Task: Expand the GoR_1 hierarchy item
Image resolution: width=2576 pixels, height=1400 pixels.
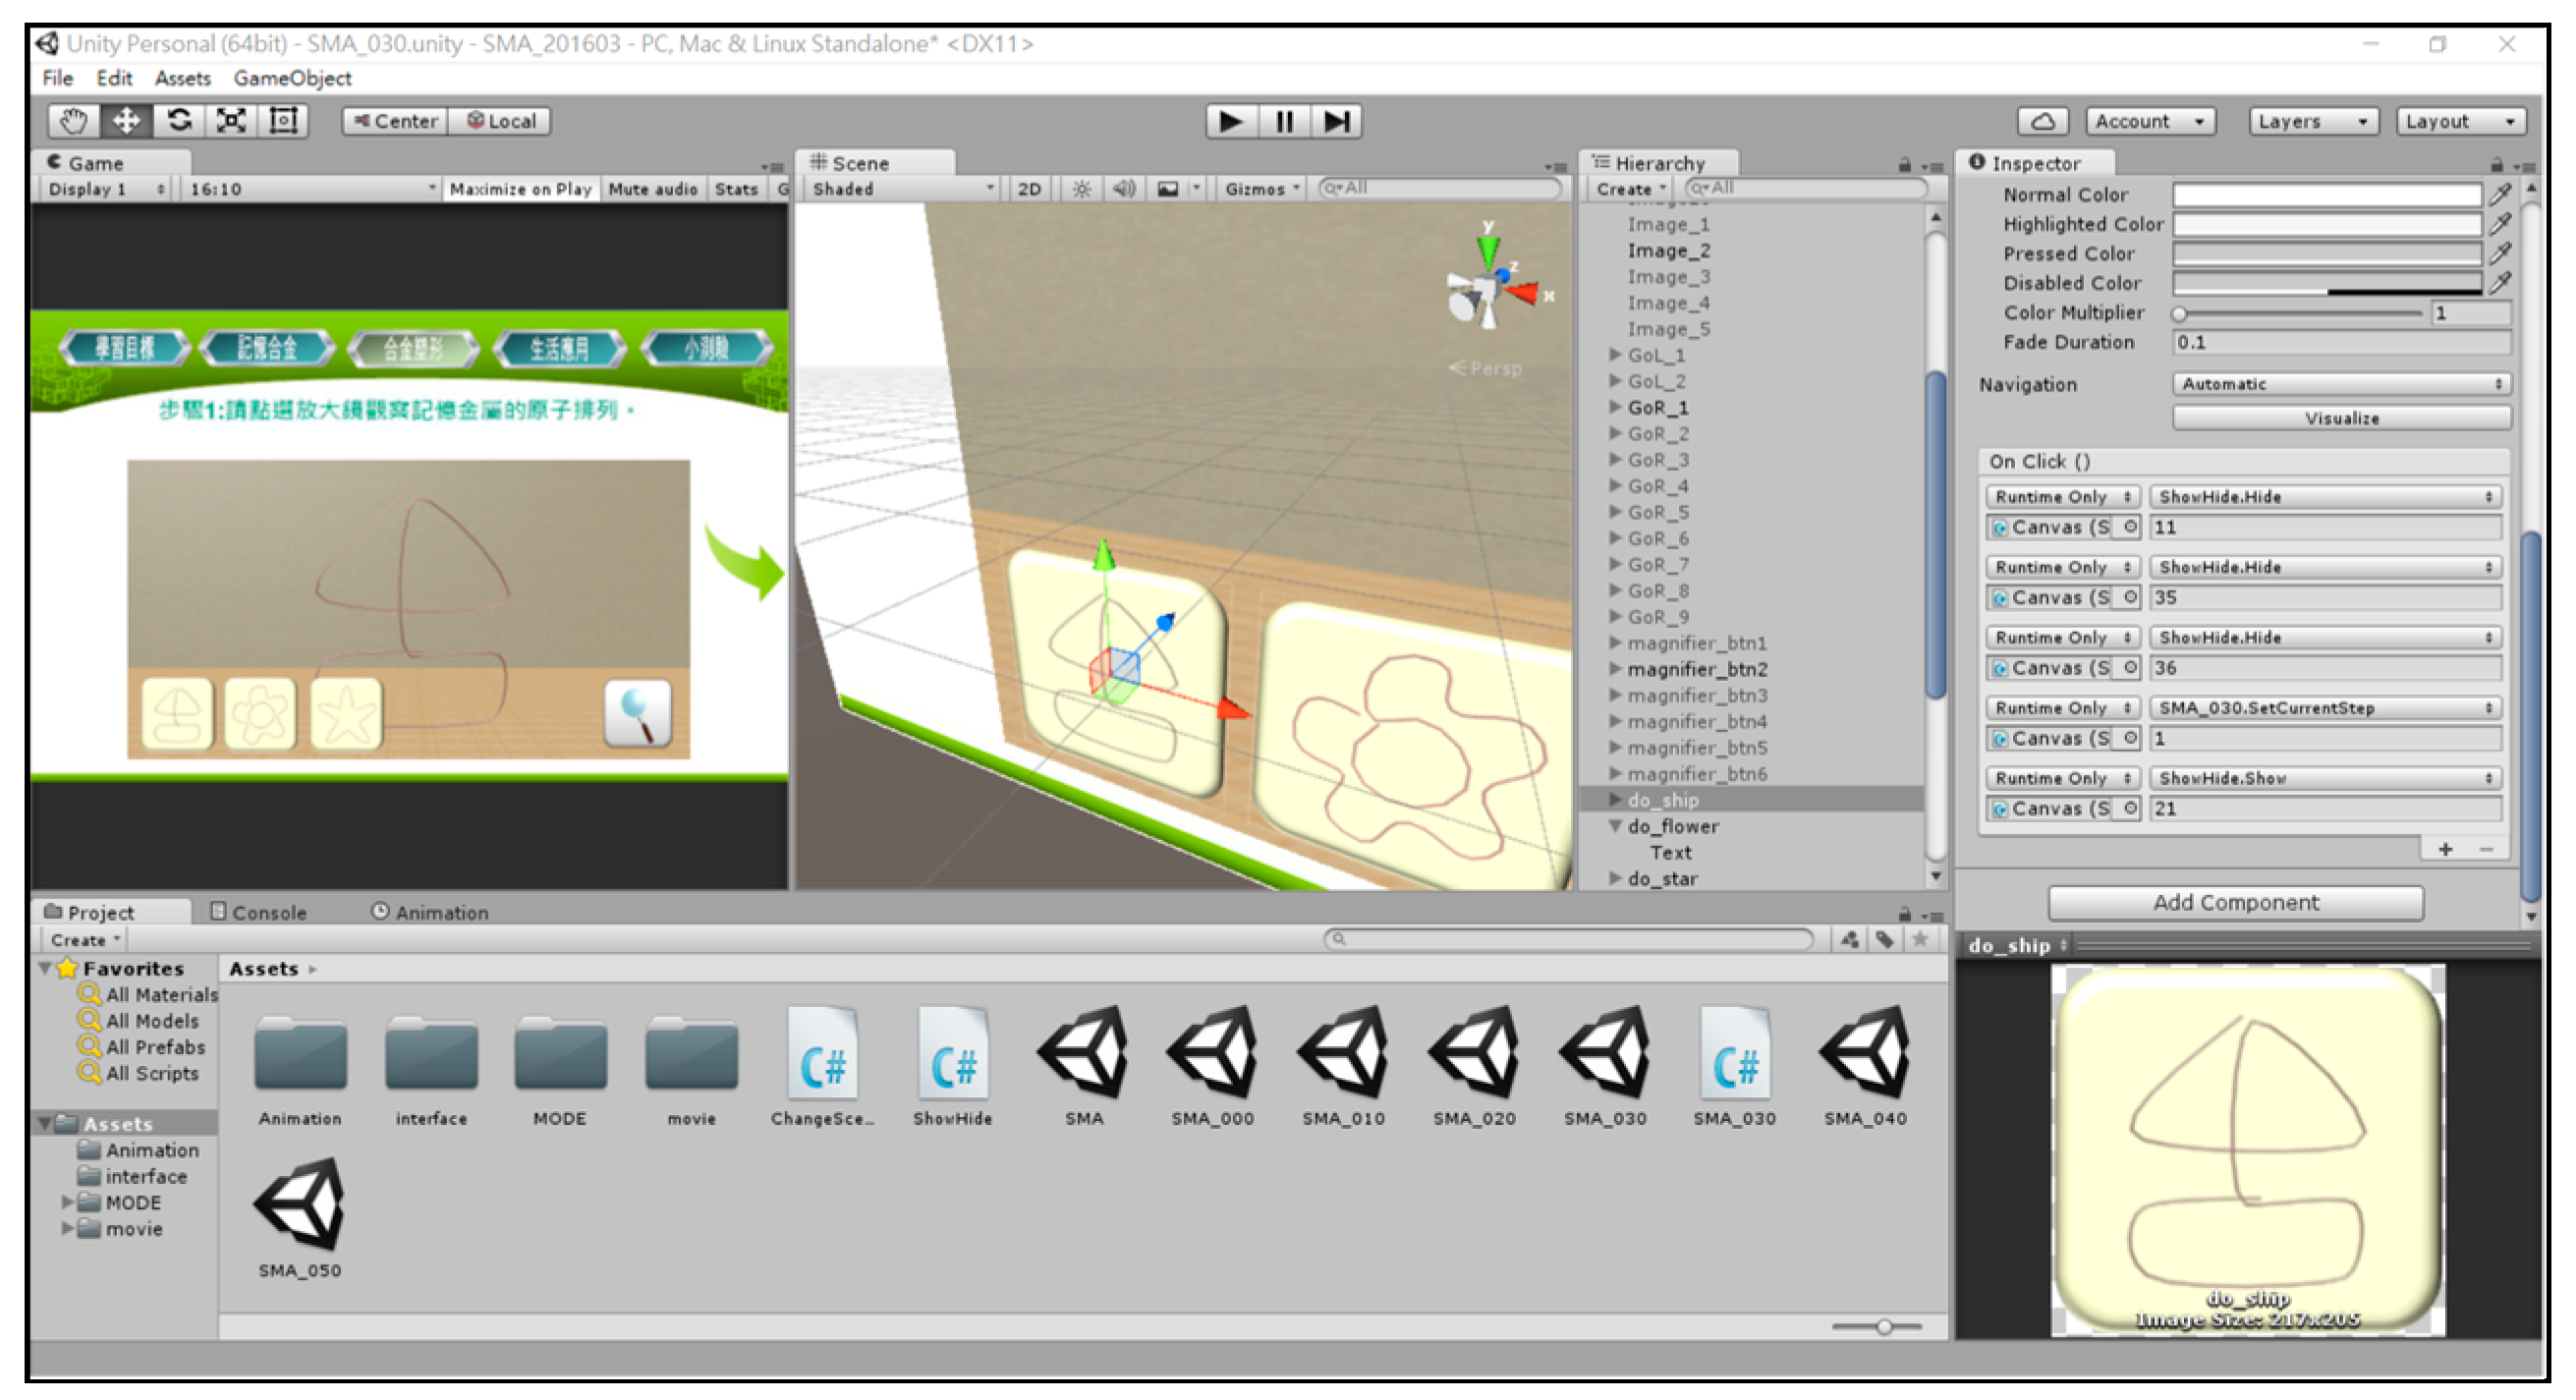Action: coord(1615,407)
